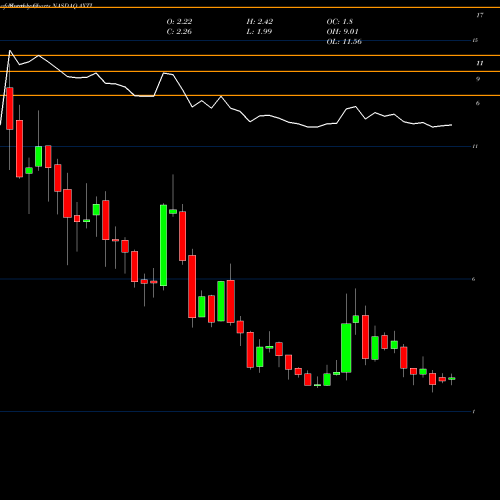Click the axis label 9 on right

pyautogui.click(x=478, y=79)
